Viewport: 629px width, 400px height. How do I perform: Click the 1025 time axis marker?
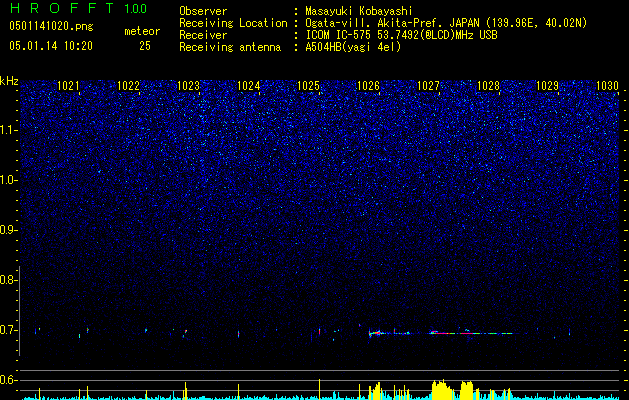[x=308, y=85]
